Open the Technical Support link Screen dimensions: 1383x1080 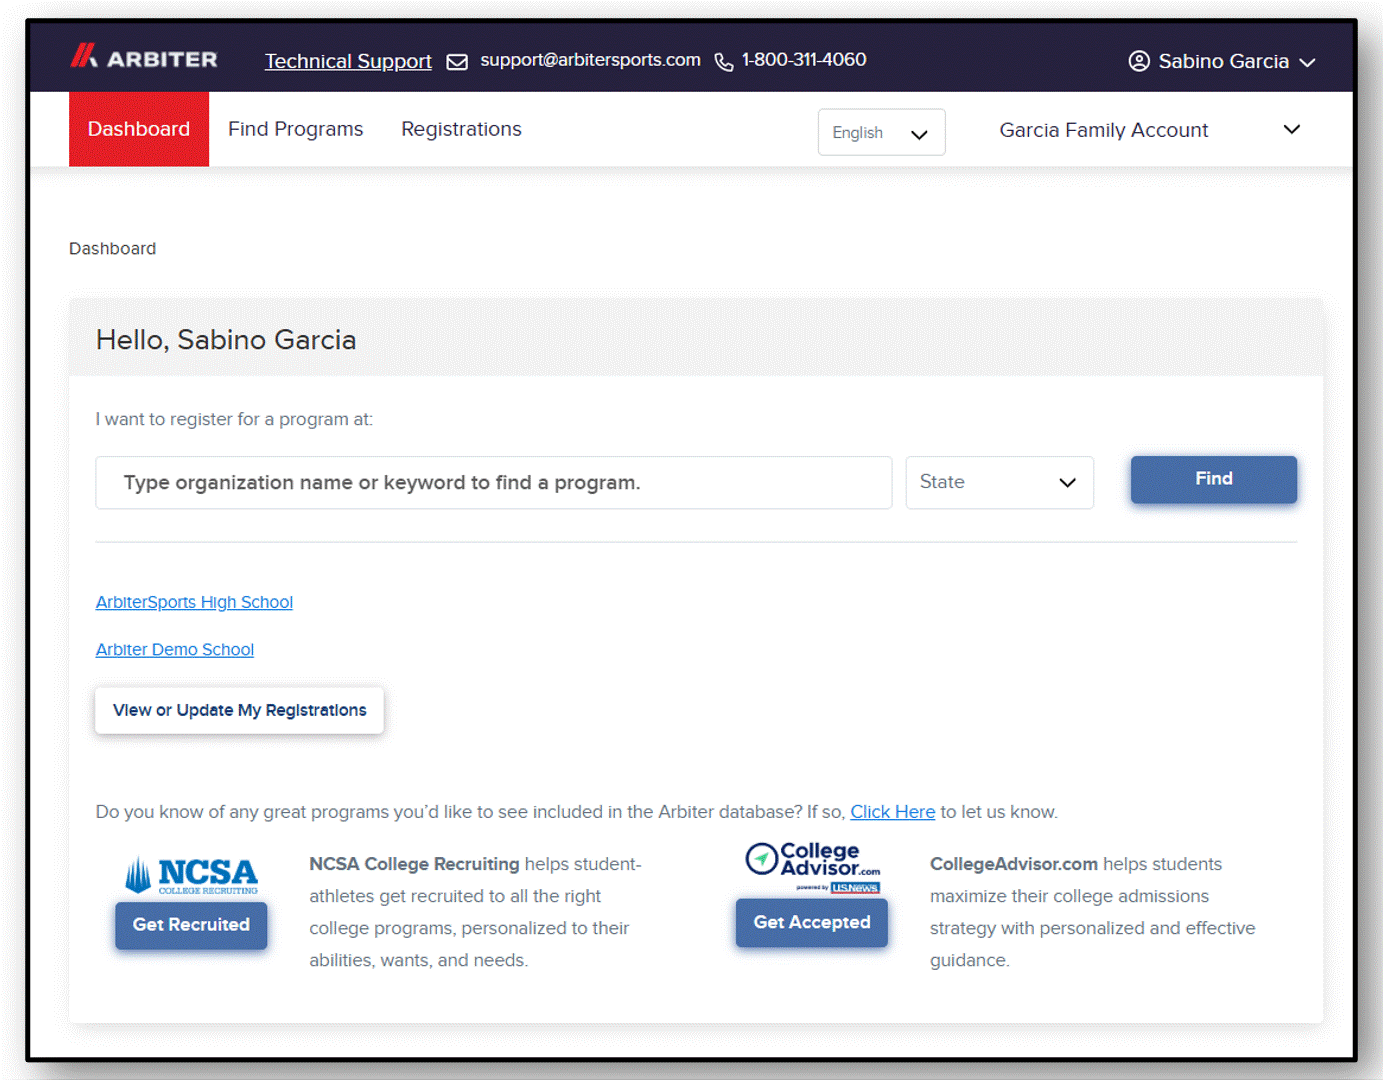coord(348,61)
